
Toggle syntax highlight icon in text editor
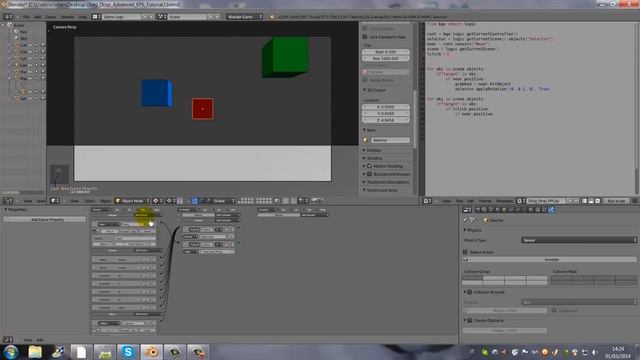coord(598,201)
